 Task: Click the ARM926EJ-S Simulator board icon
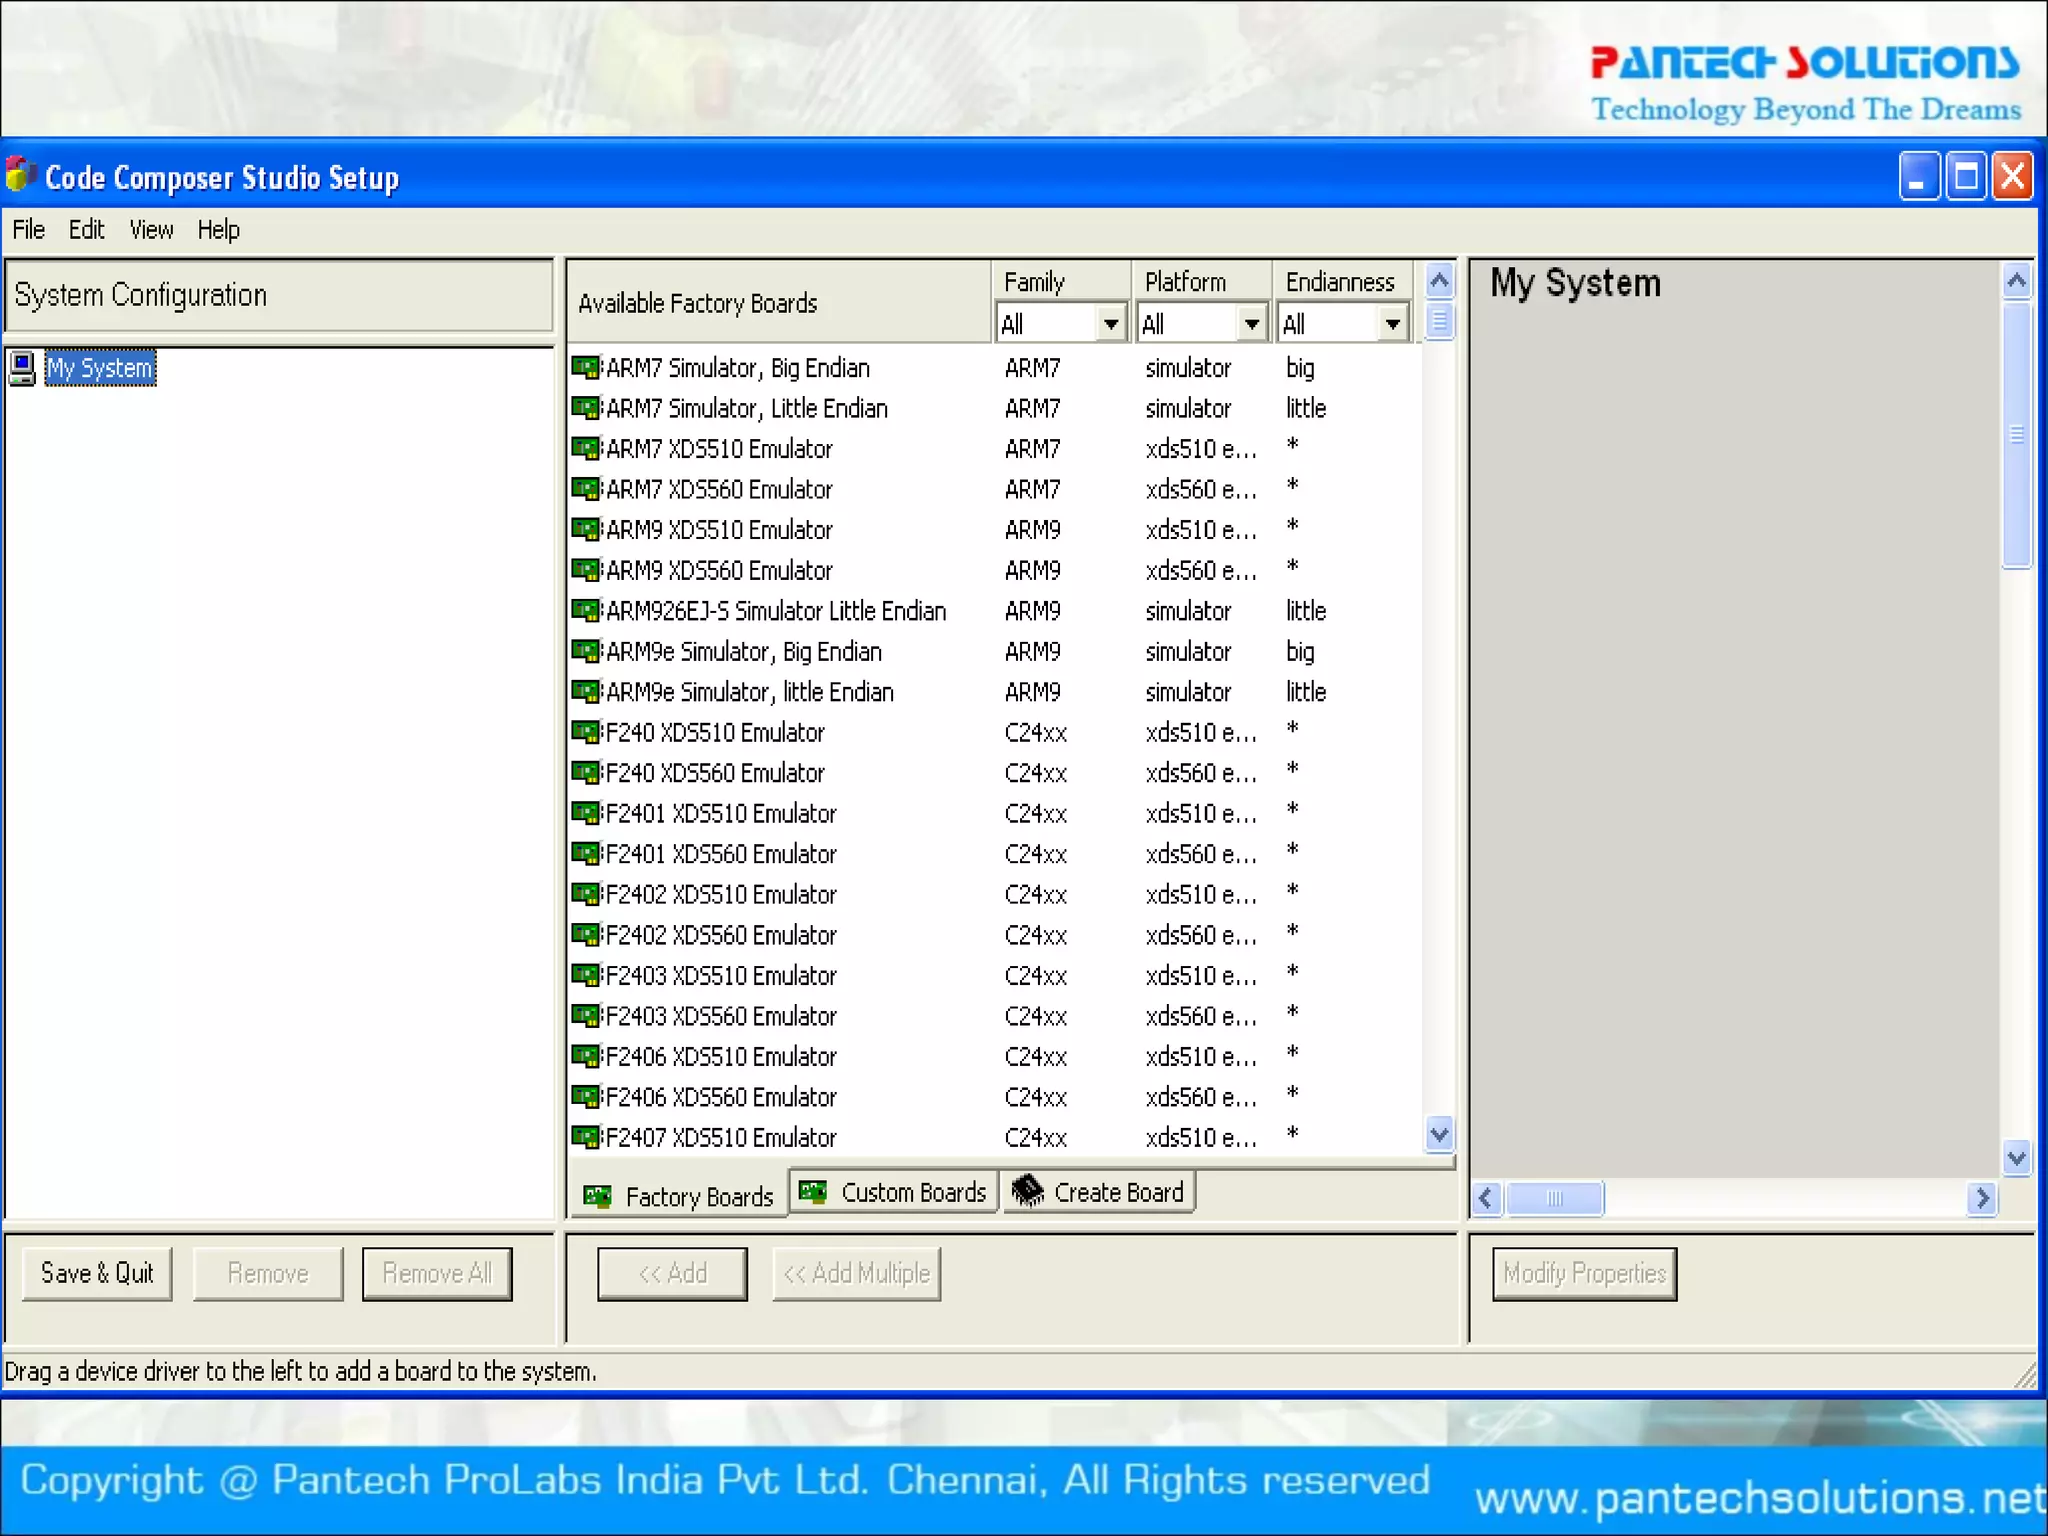[586, 610]
